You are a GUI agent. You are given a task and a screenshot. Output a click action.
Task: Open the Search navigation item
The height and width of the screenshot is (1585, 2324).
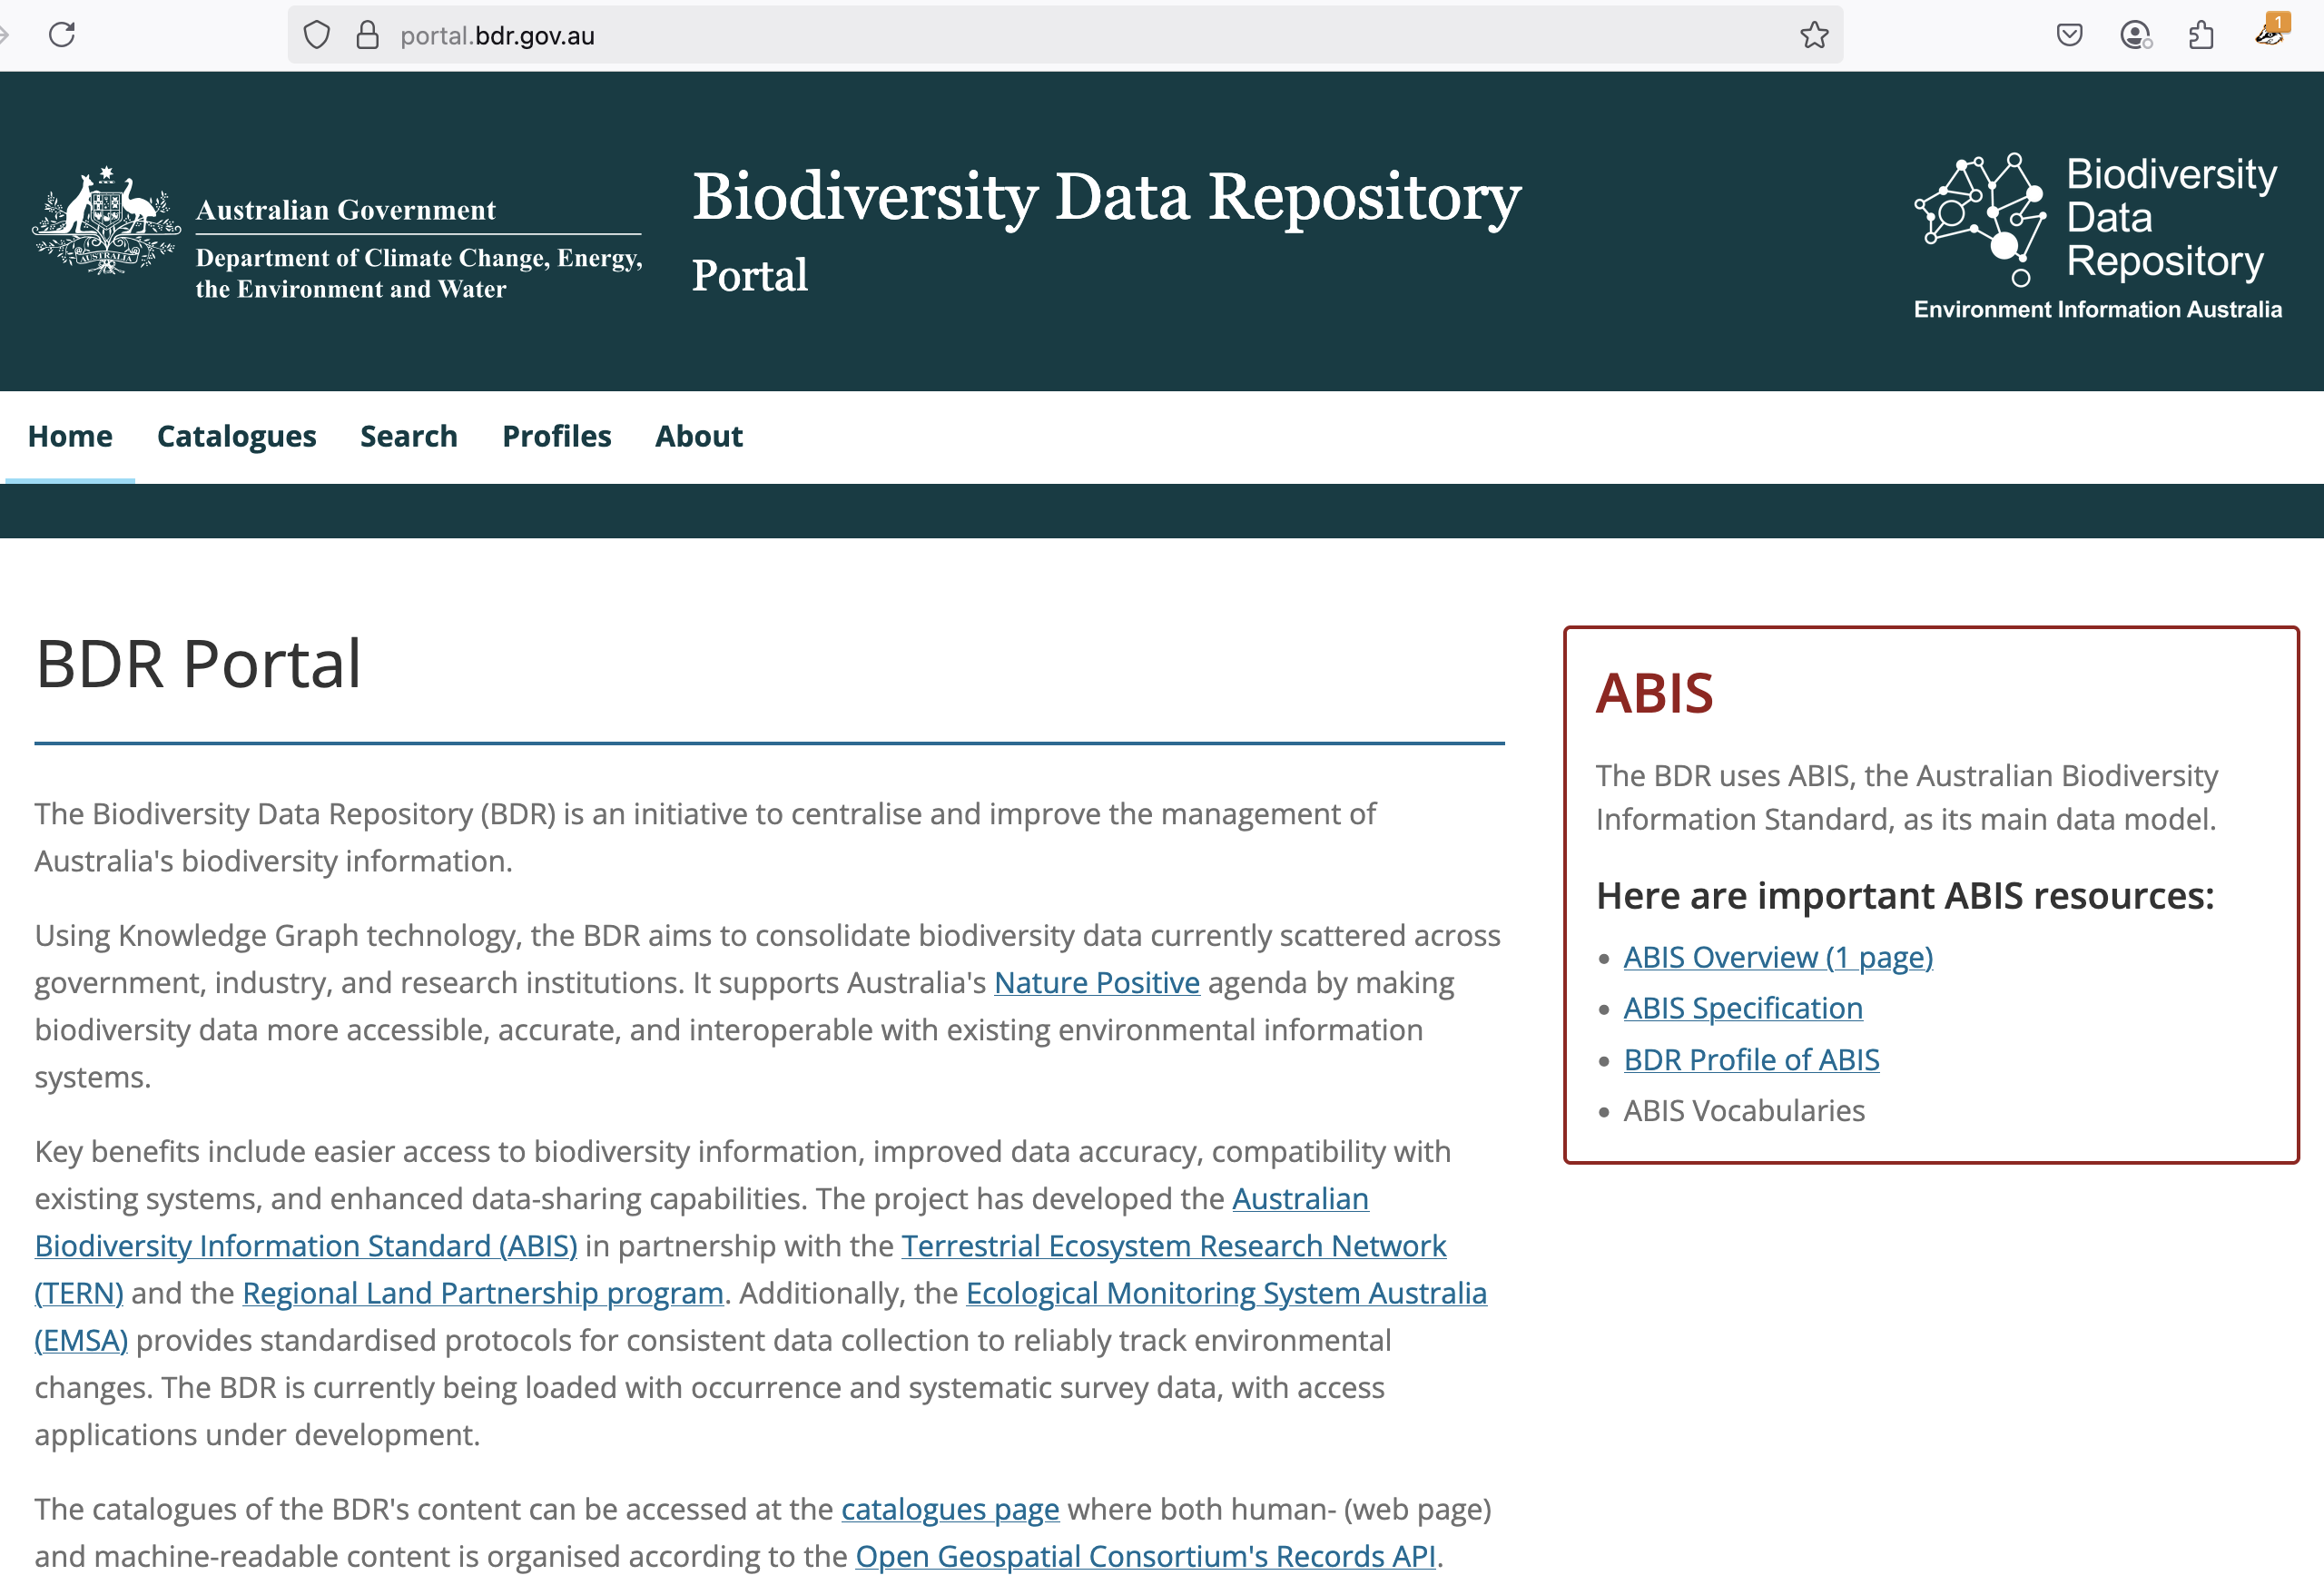pyautogui.click(x=409, y=436)
